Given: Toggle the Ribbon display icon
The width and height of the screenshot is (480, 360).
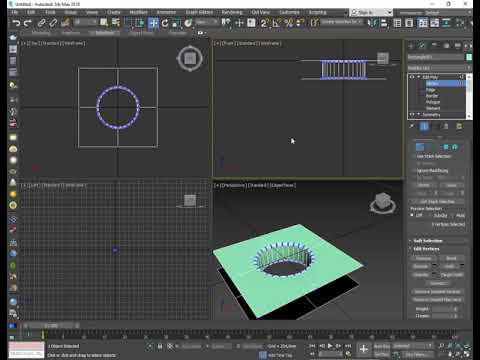Looking at the screenshot, I should (423, 23).
